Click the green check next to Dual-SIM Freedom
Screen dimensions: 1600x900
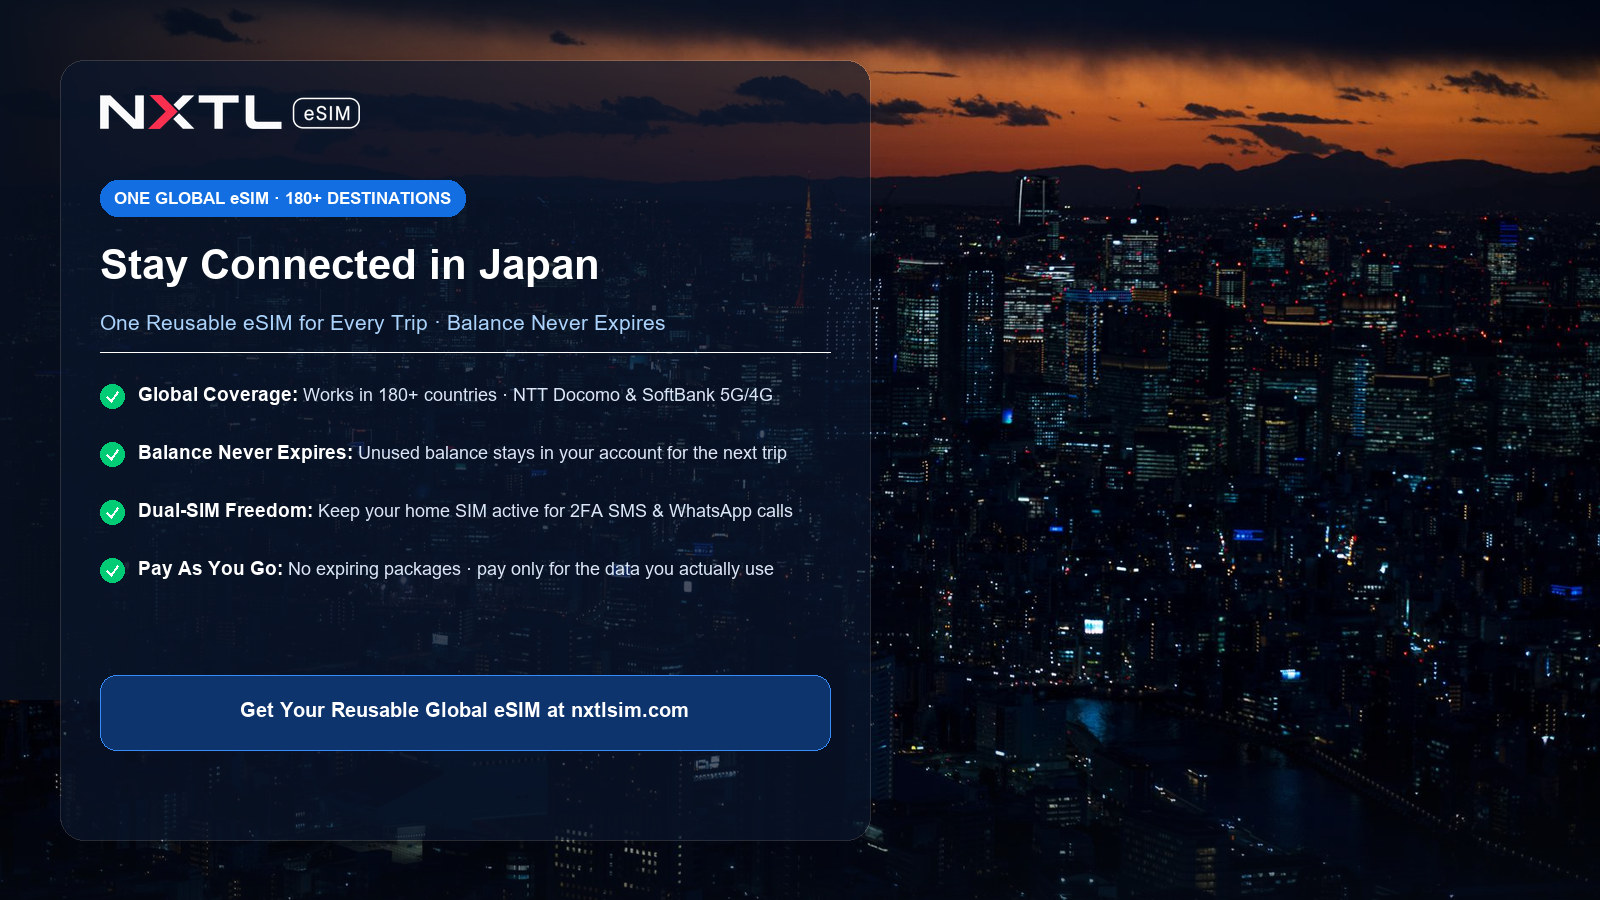pos(112,512)
